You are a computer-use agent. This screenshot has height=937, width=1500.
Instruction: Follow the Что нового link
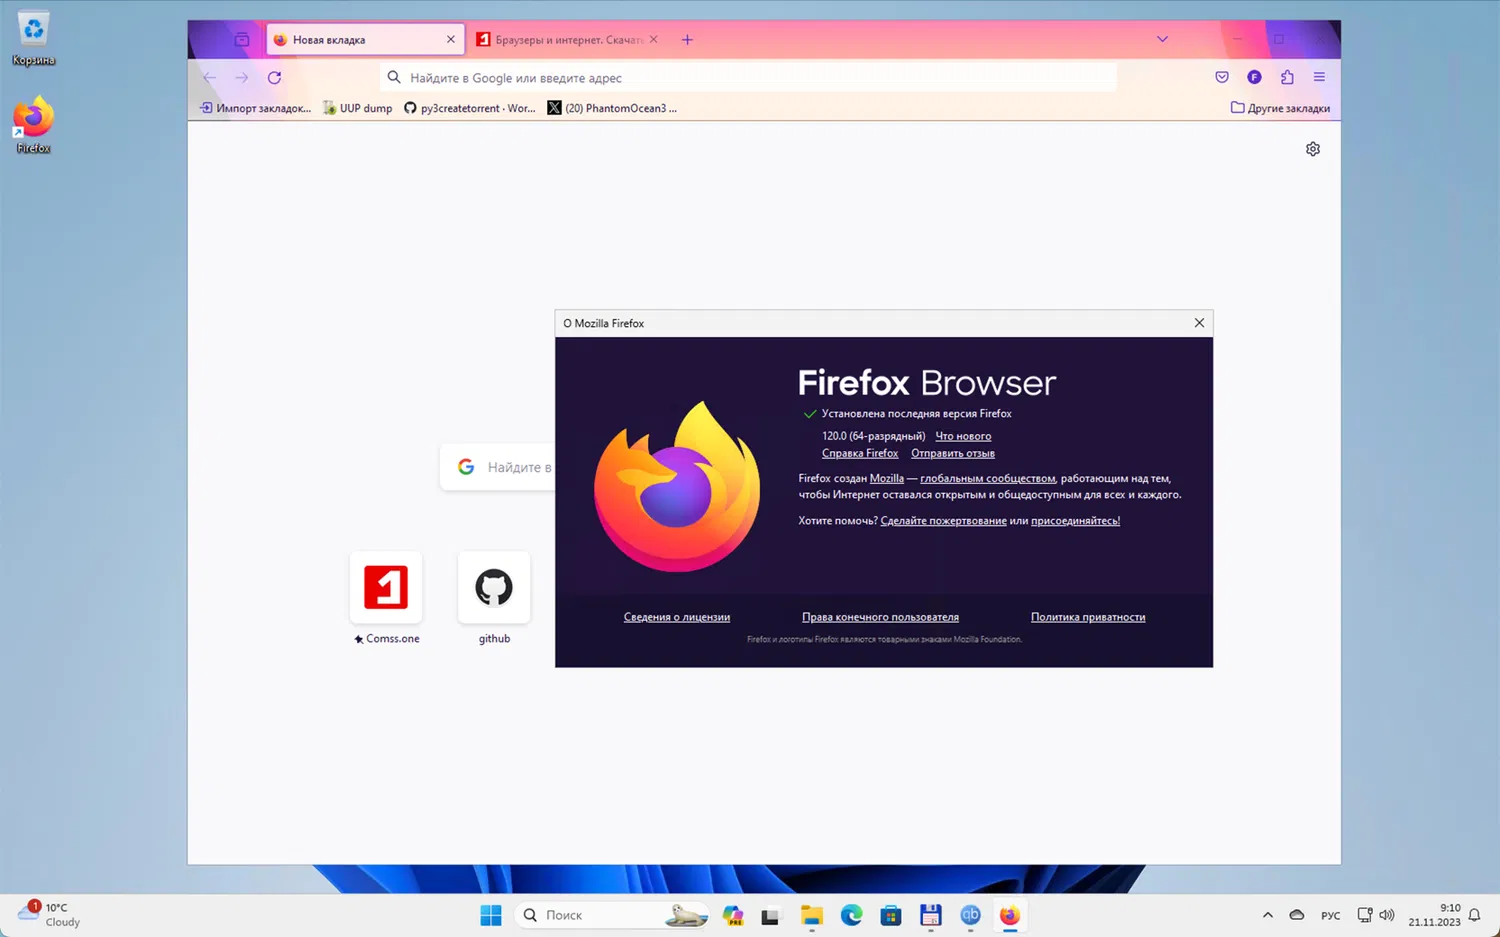(963, 436)
